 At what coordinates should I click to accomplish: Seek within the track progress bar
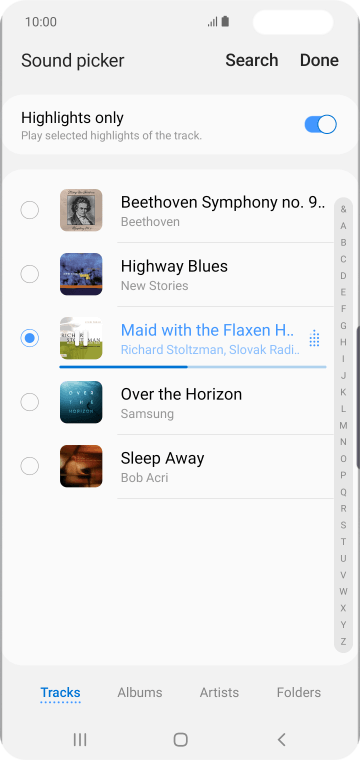click(193, 367)
